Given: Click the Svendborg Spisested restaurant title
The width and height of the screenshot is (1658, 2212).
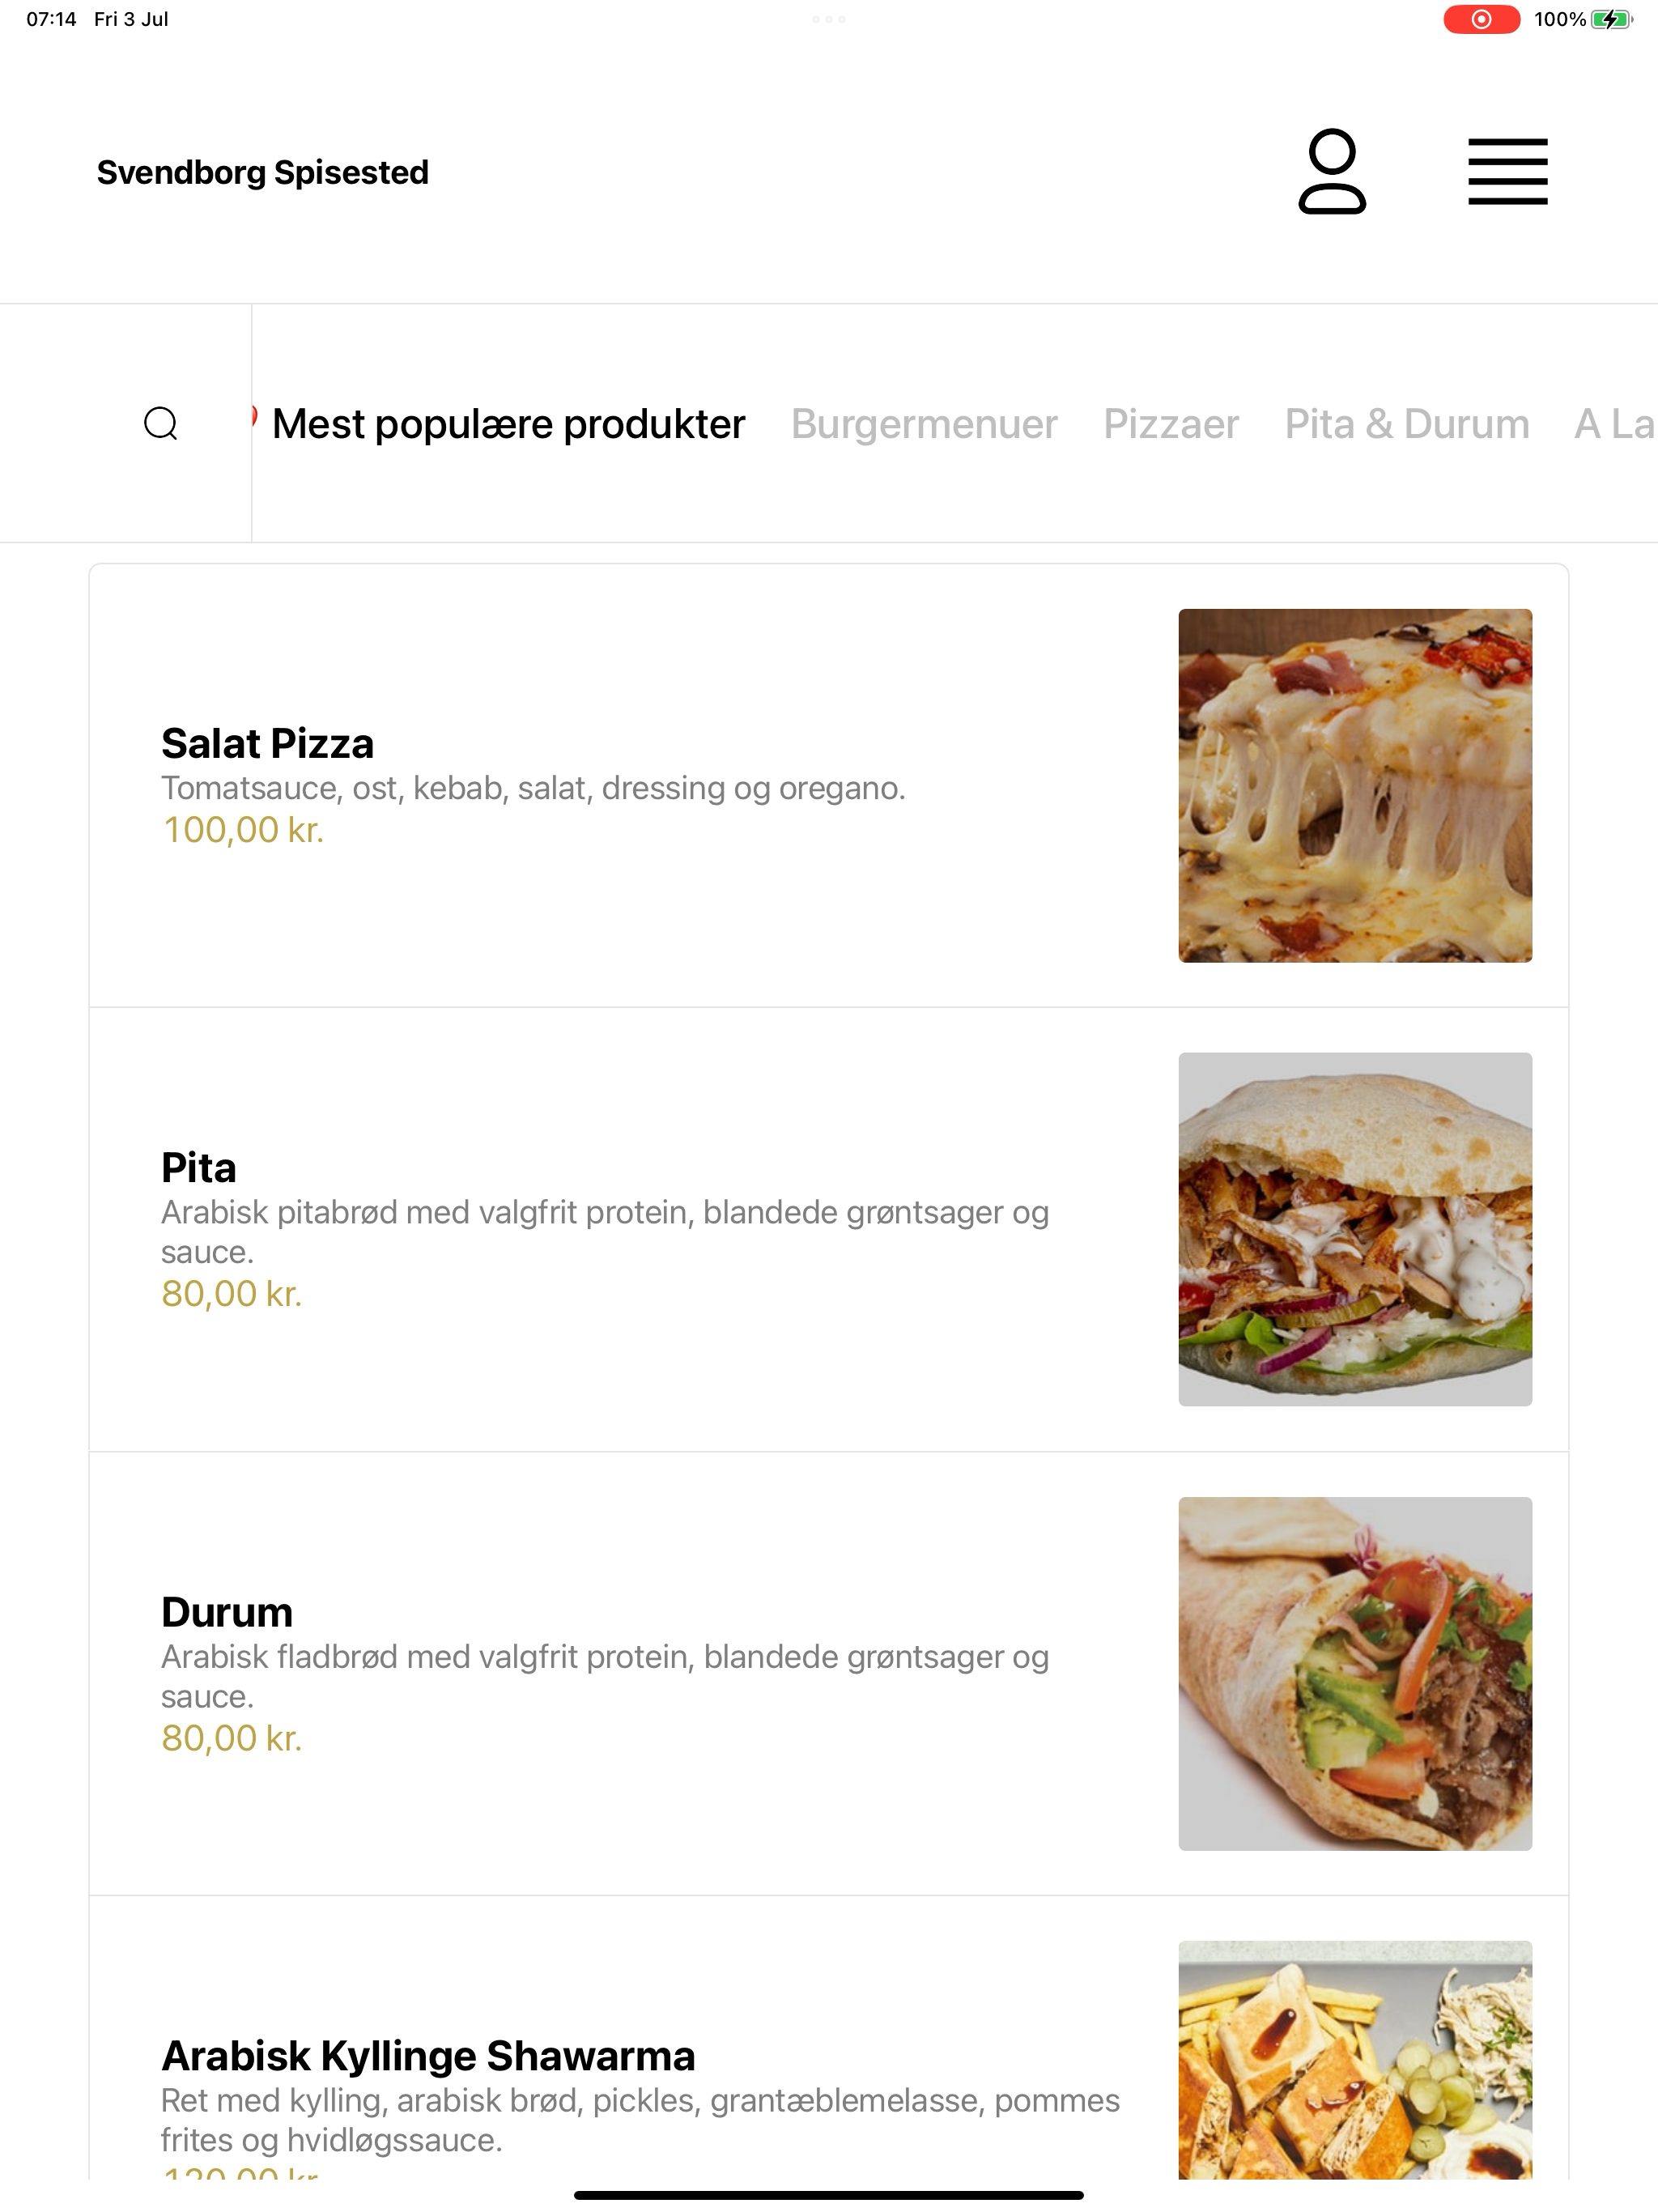Looking at the screenshot, I should coord(263,172).
